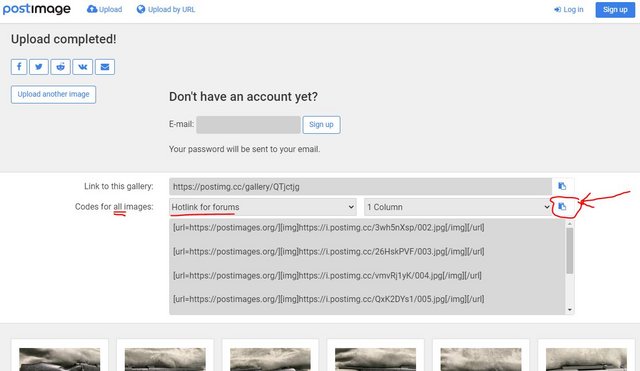This screenshot has width=640, height=371.
Task: Click the 'Don't have an account yet?' heading
Action: pyautogui.click(x=243, y=97)
